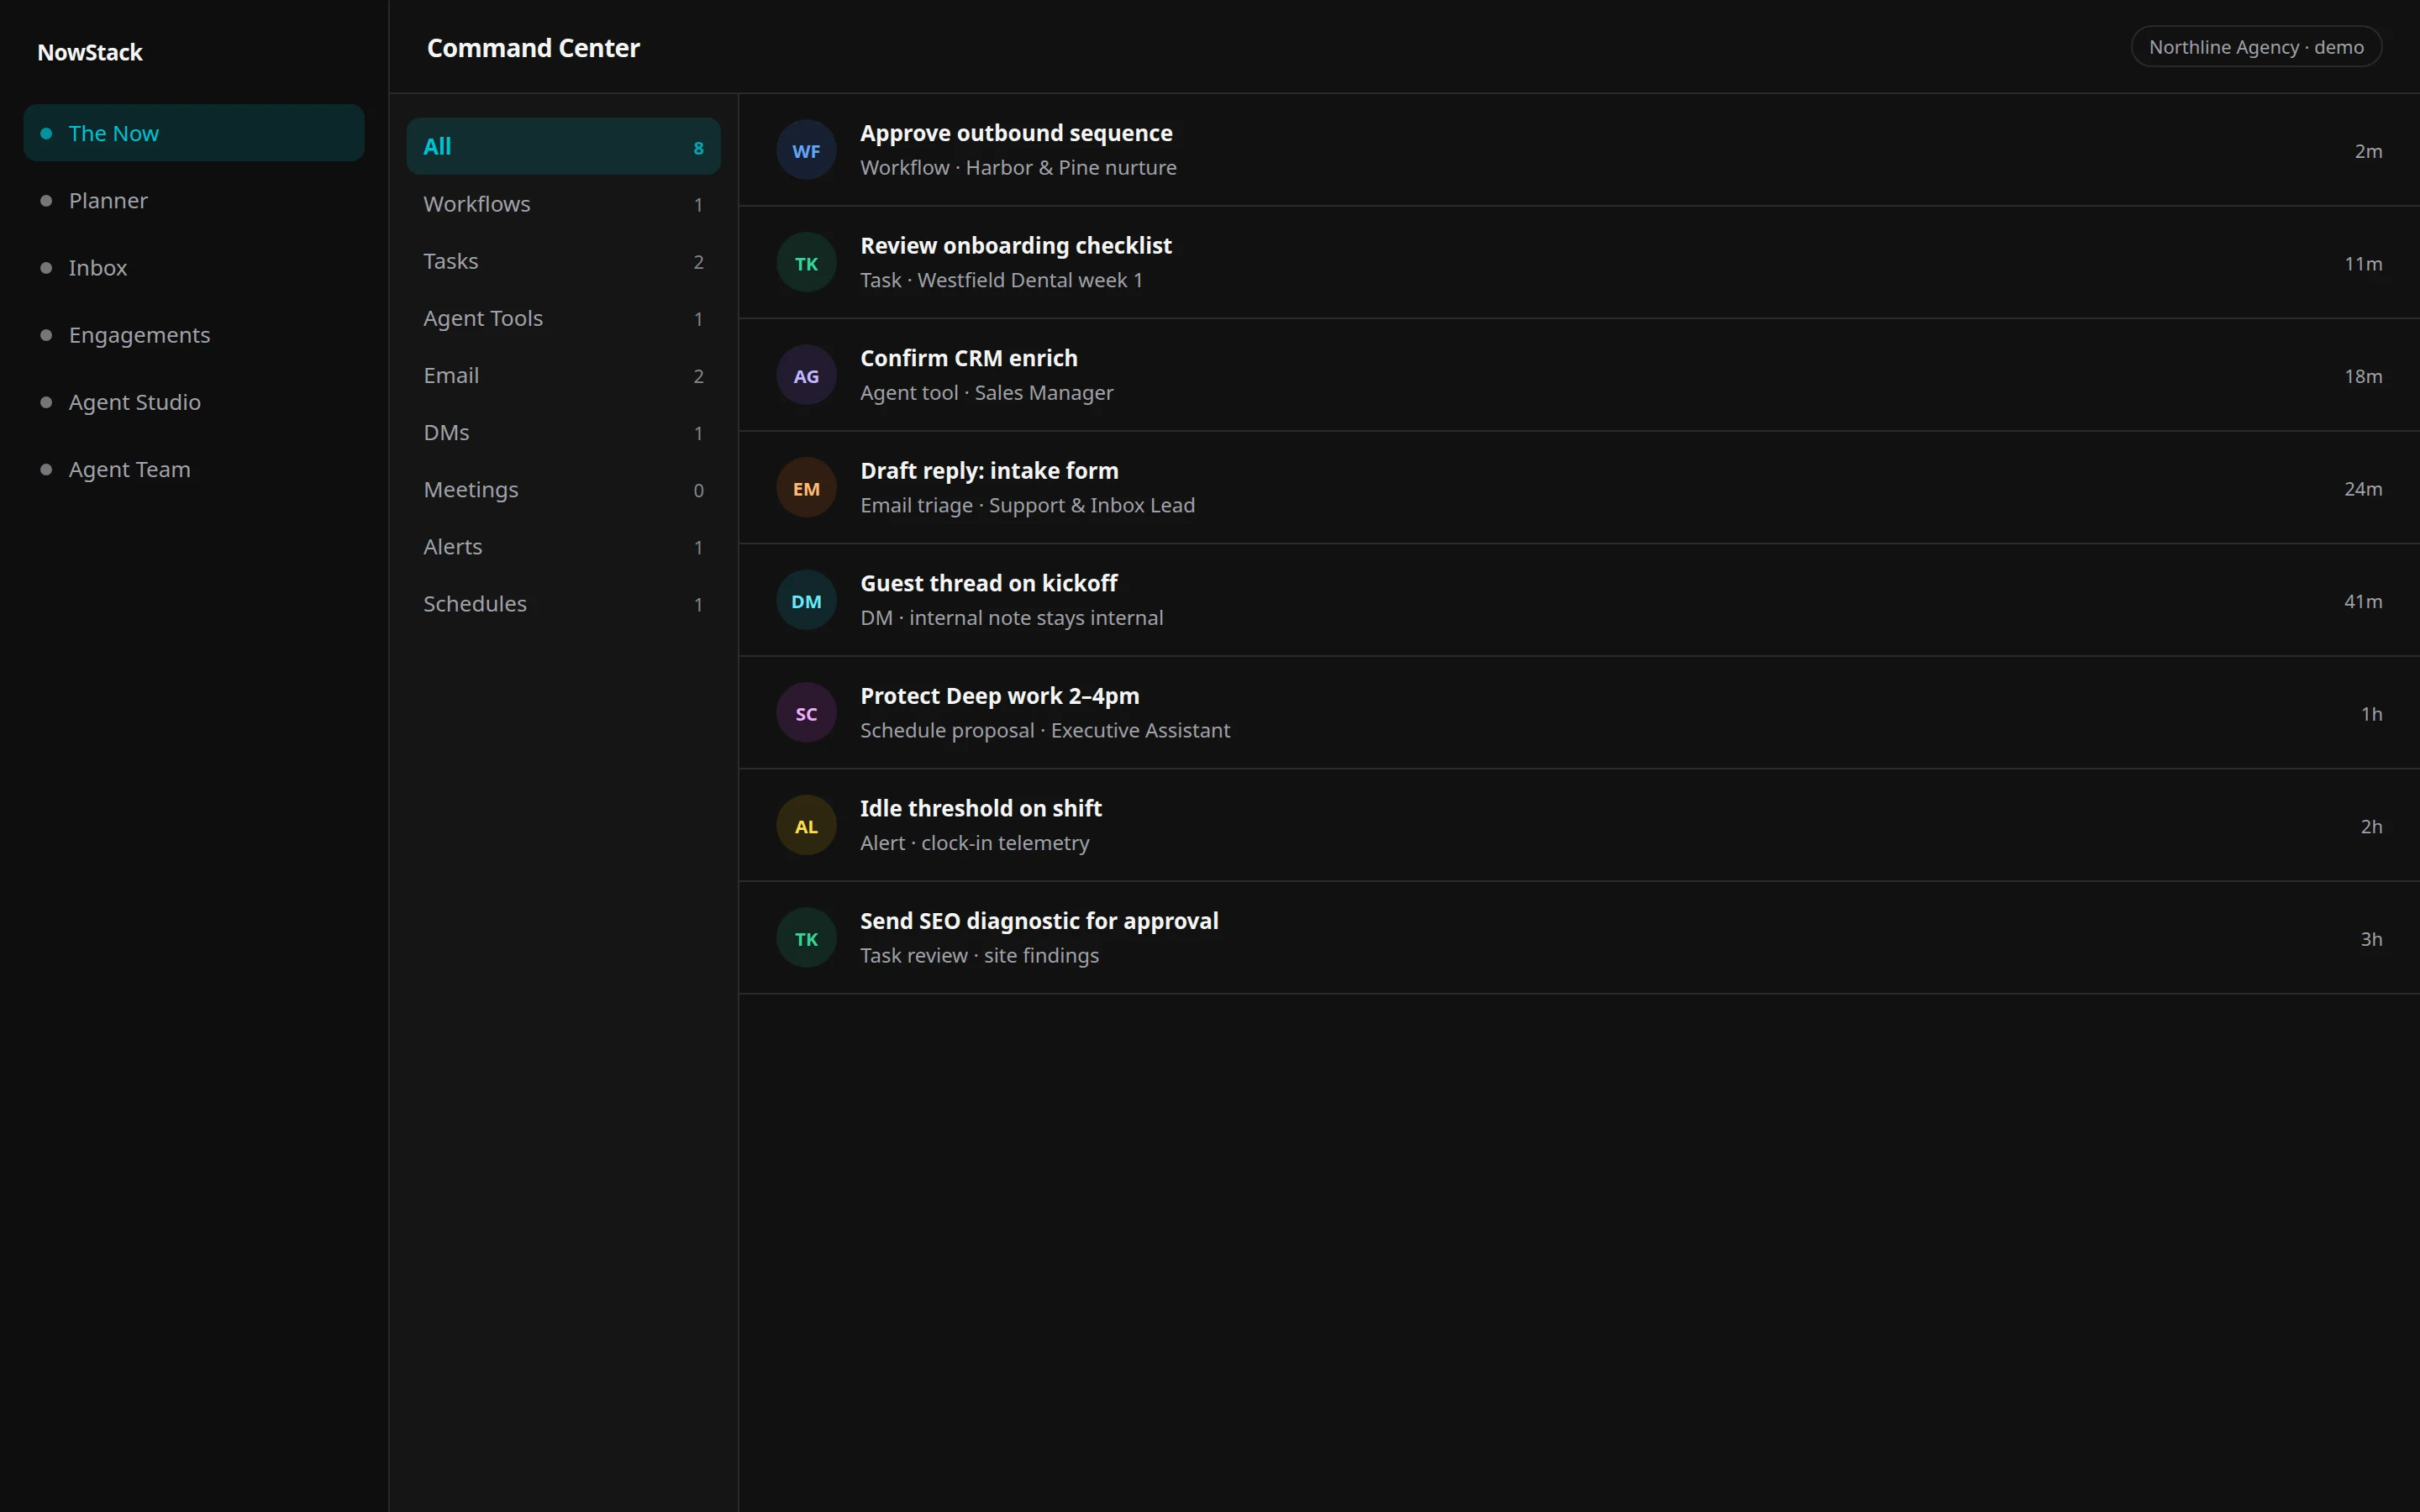The width and height of the screenshot is (2420, 1512).
Task: Click subtitle Email triage · Support & Inbox Lead
Action: 1027,505
